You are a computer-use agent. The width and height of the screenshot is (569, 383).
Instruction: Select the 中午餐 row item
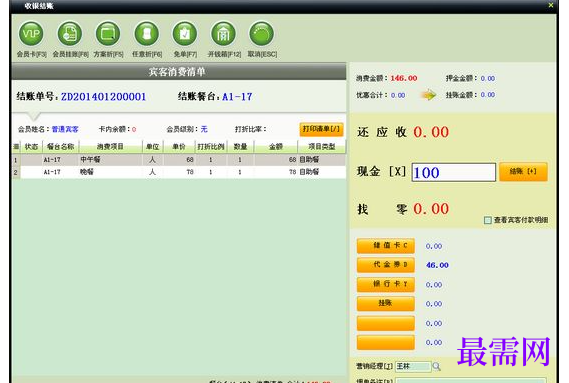(90, 159)
